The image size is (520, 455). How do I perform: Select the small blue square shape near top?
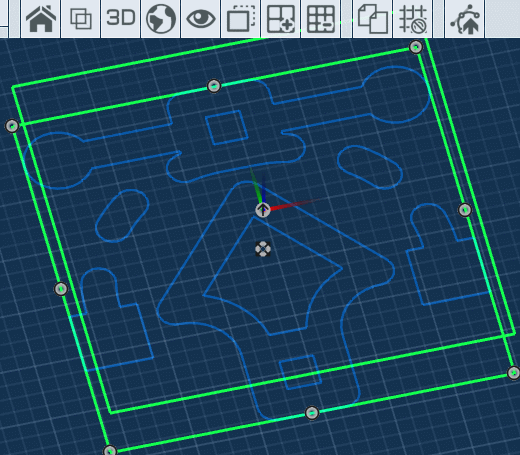tap(227, 127)
